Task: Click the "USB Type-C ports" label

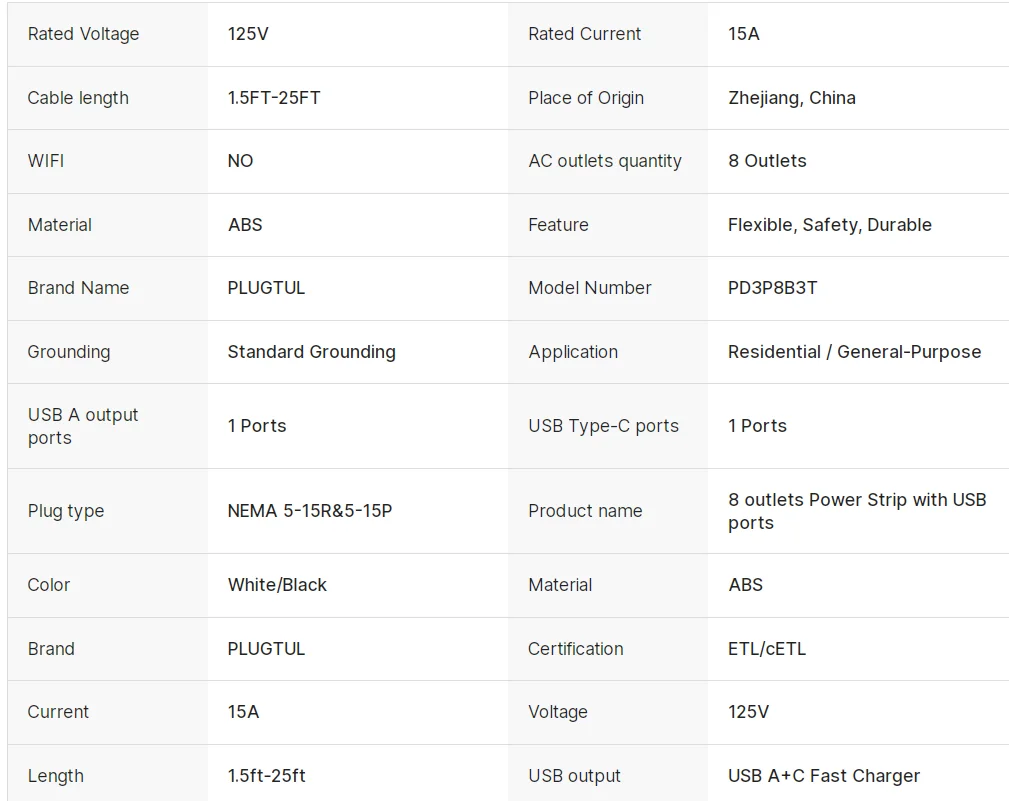Action: coord(603,426)
